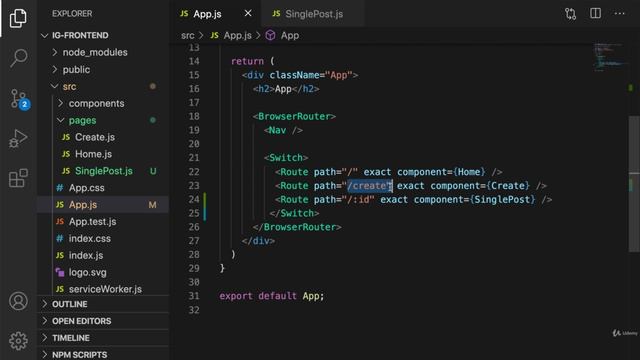Click the EXPLORER panel title
Viewport: 640px width, 360px height.
pyautogui.click(x=72, y=13)
